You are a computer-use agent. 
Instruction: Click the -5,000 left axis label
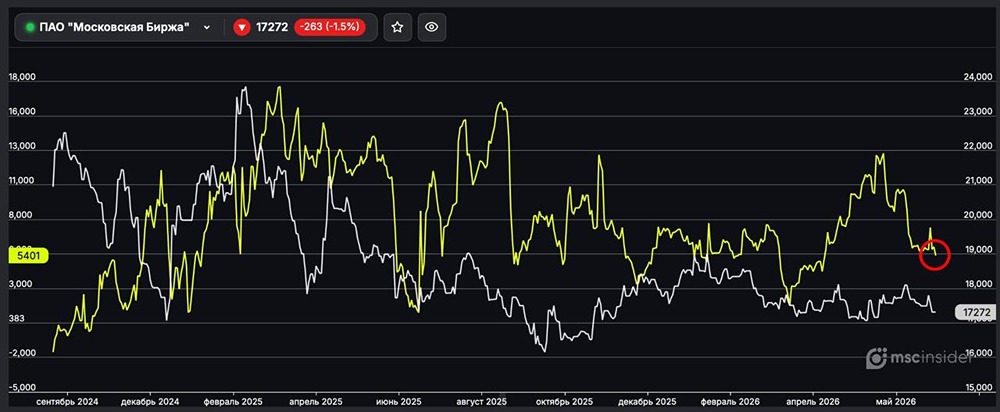pyautogui.click(x=21, y=388)
